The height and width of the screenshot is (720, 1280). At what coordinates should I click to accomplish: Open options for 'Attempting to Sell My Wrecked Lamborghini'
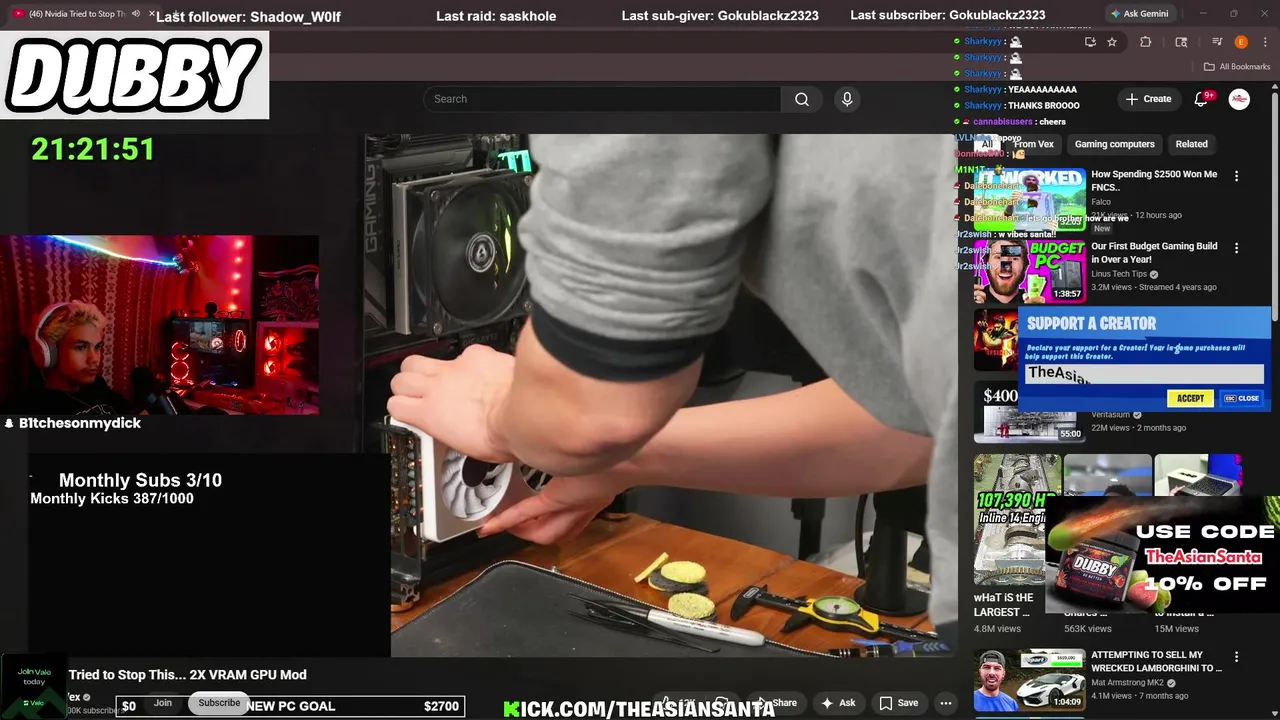[1236, 657]
